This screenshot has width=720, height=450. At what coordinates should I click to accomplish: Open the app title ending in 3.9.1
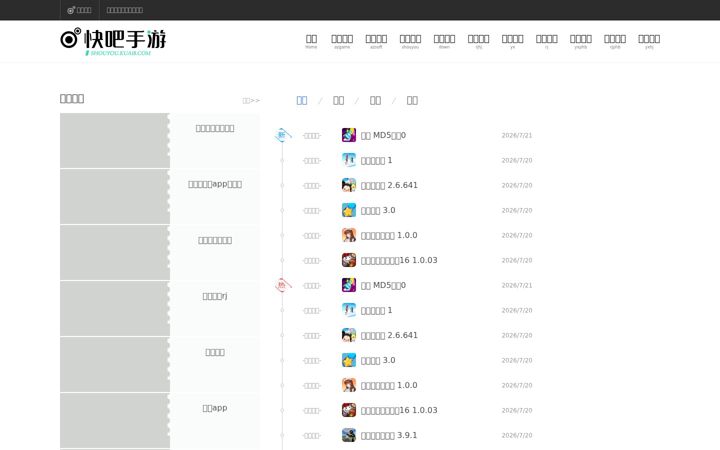click(389, 435)
